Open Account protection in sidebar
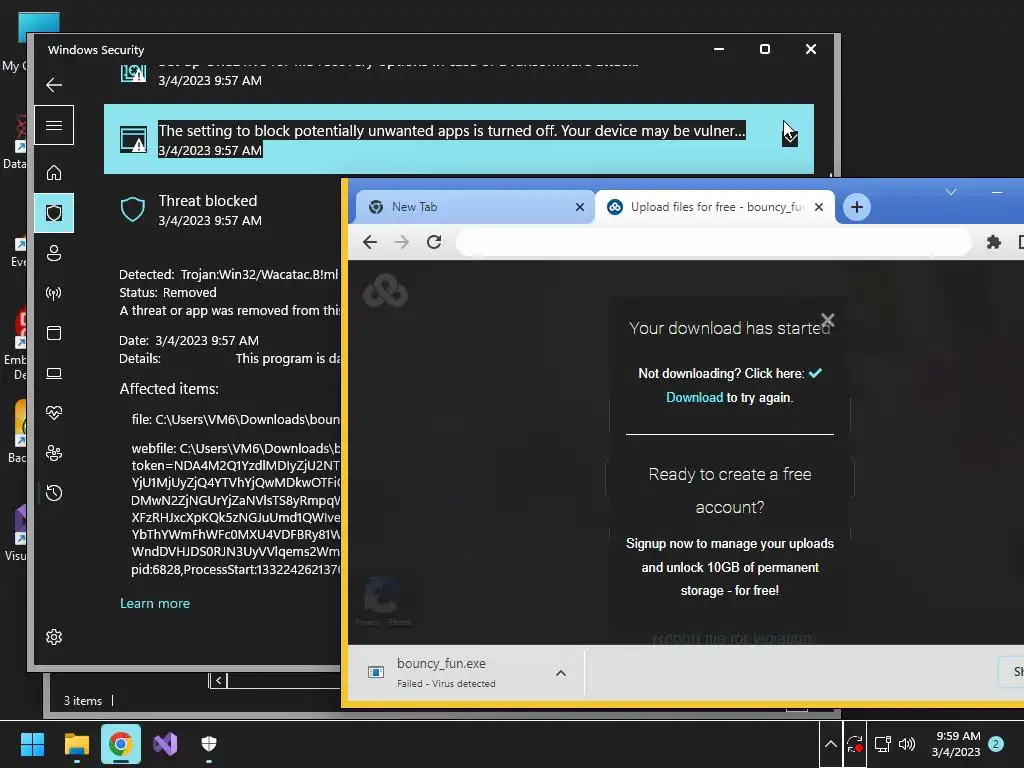Viewport: 1024px width, 768px height. (54, 253)
